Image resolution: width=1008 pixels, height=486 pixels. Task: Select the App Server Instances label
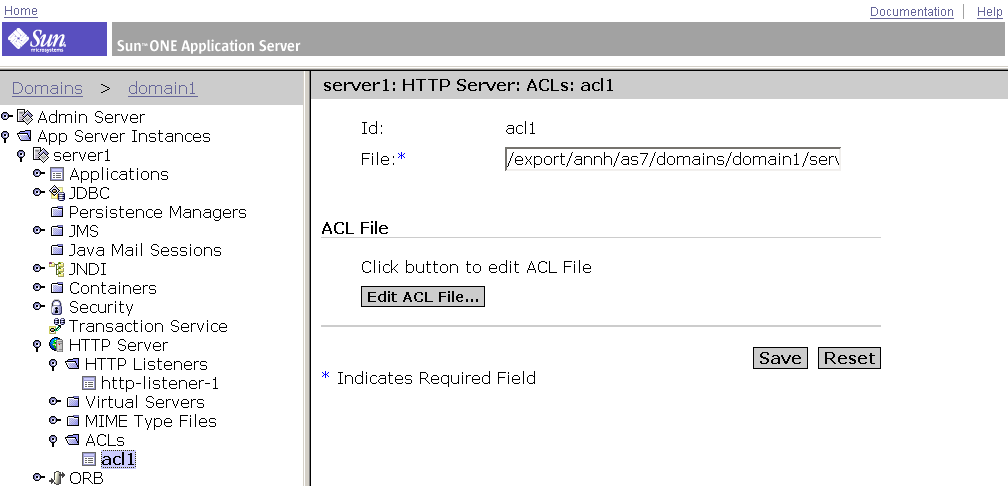(x=124, y=136)
